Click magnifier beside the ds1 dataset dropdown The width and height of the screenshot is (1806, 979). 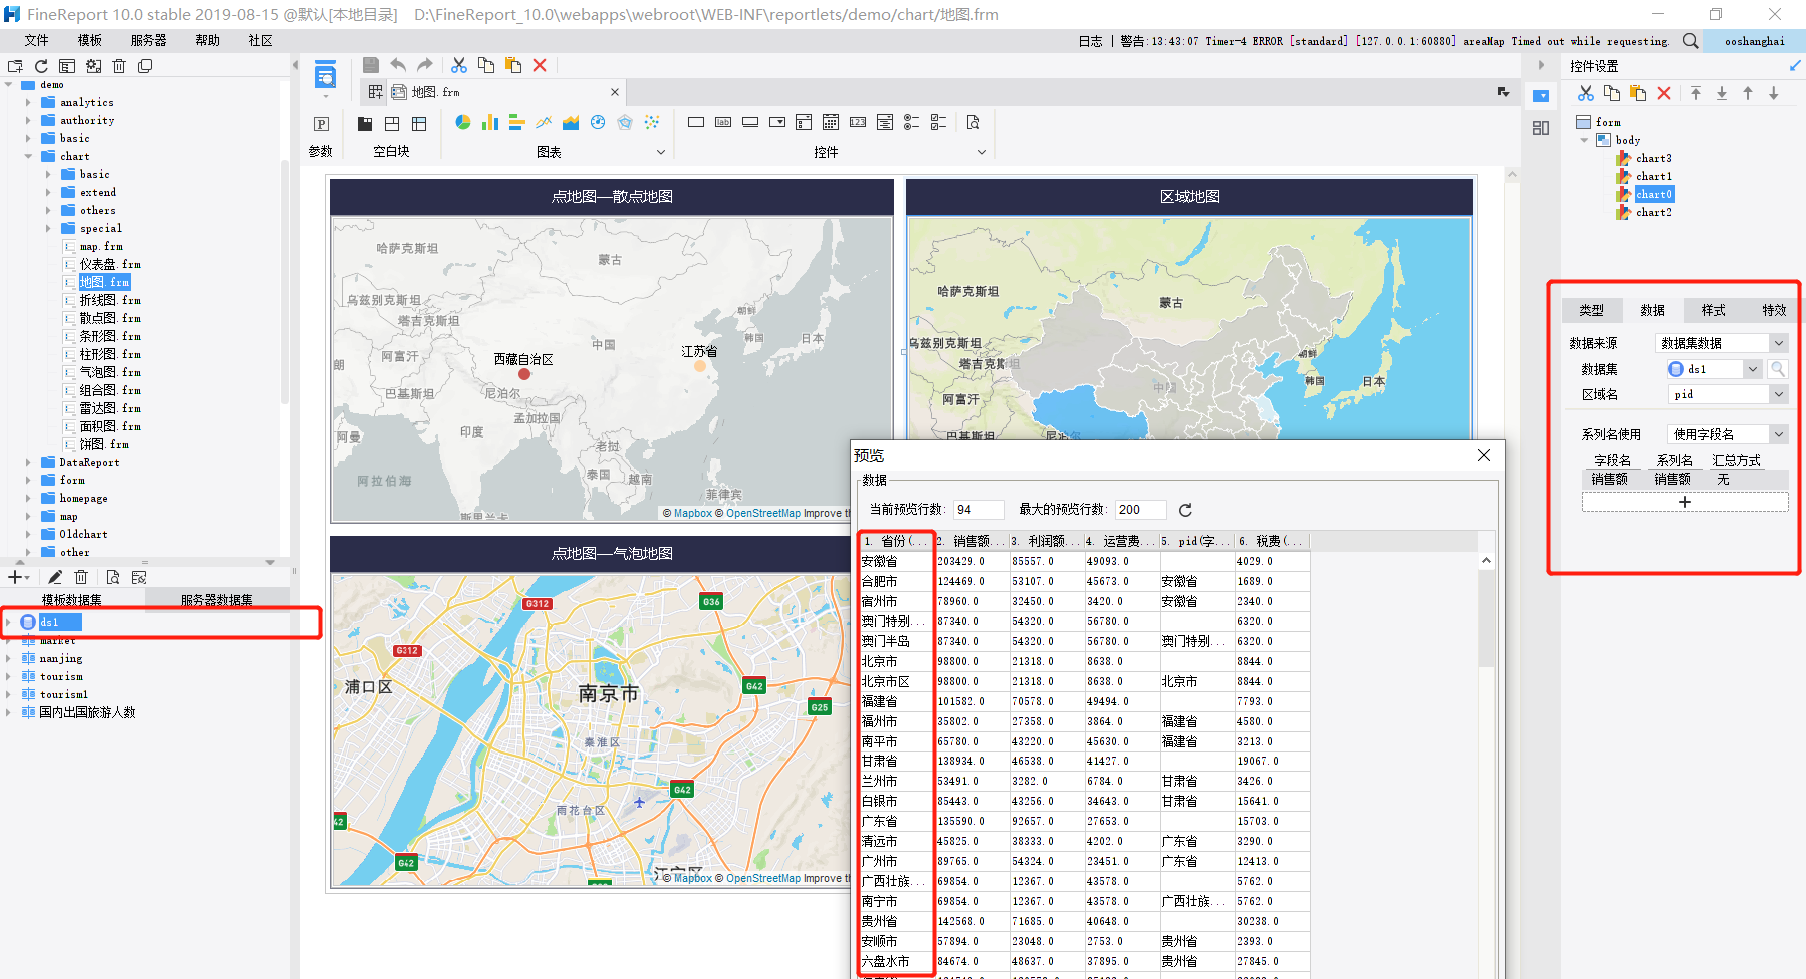point(1778,369)
